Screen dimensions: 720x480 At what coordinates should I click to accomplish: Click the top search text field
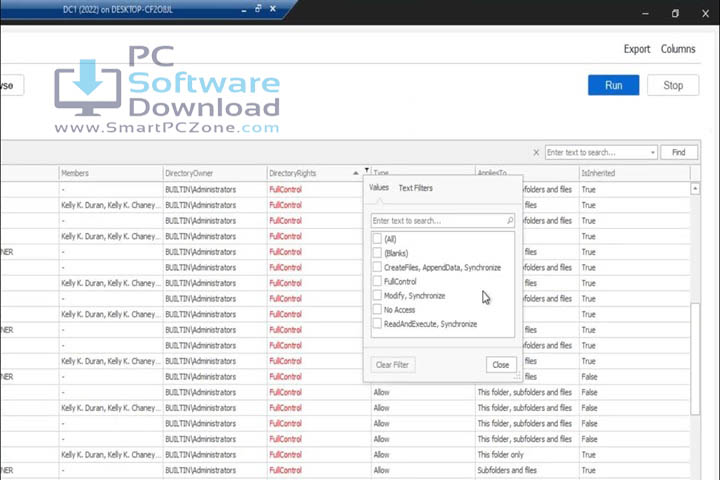pyautogui.click(x=596, y=152)
